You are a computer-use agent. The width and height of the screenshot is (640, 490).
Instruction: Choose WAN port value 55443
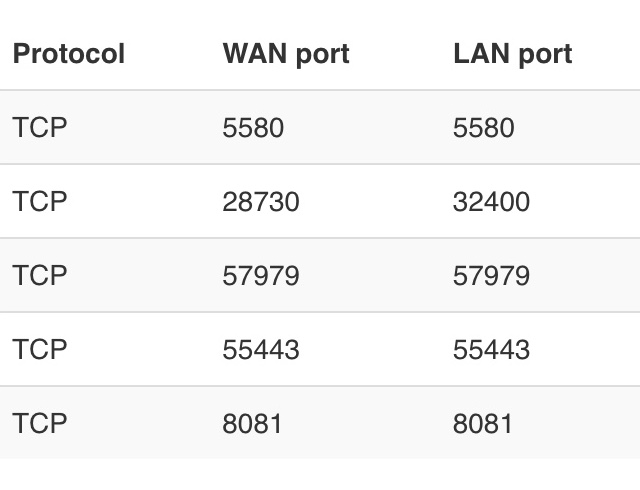click(260, 350)
